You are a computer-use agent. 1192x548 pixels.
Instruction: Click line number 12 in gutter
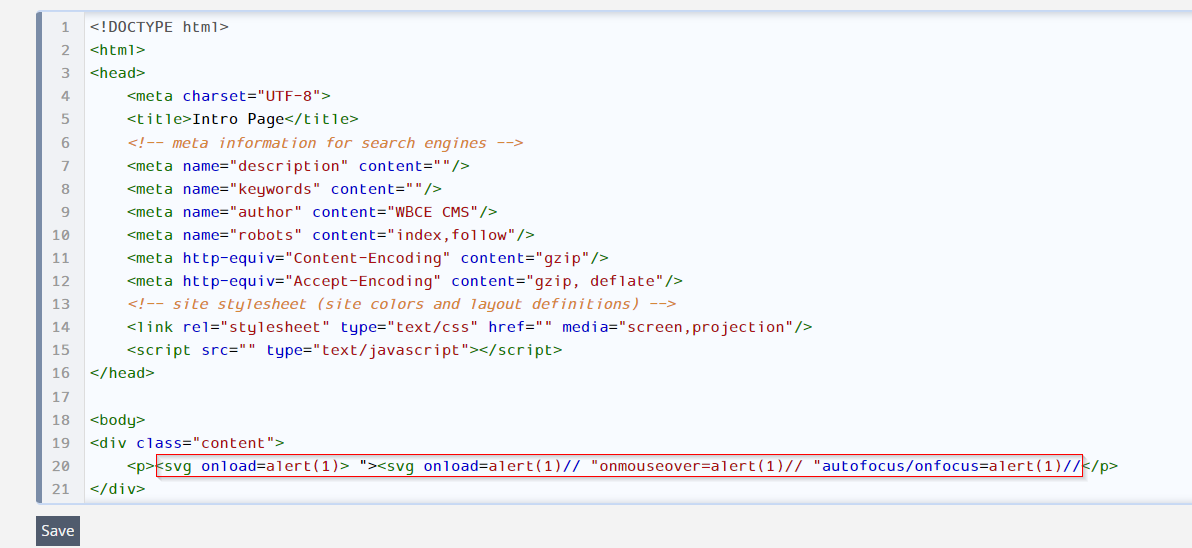(61, 281)
